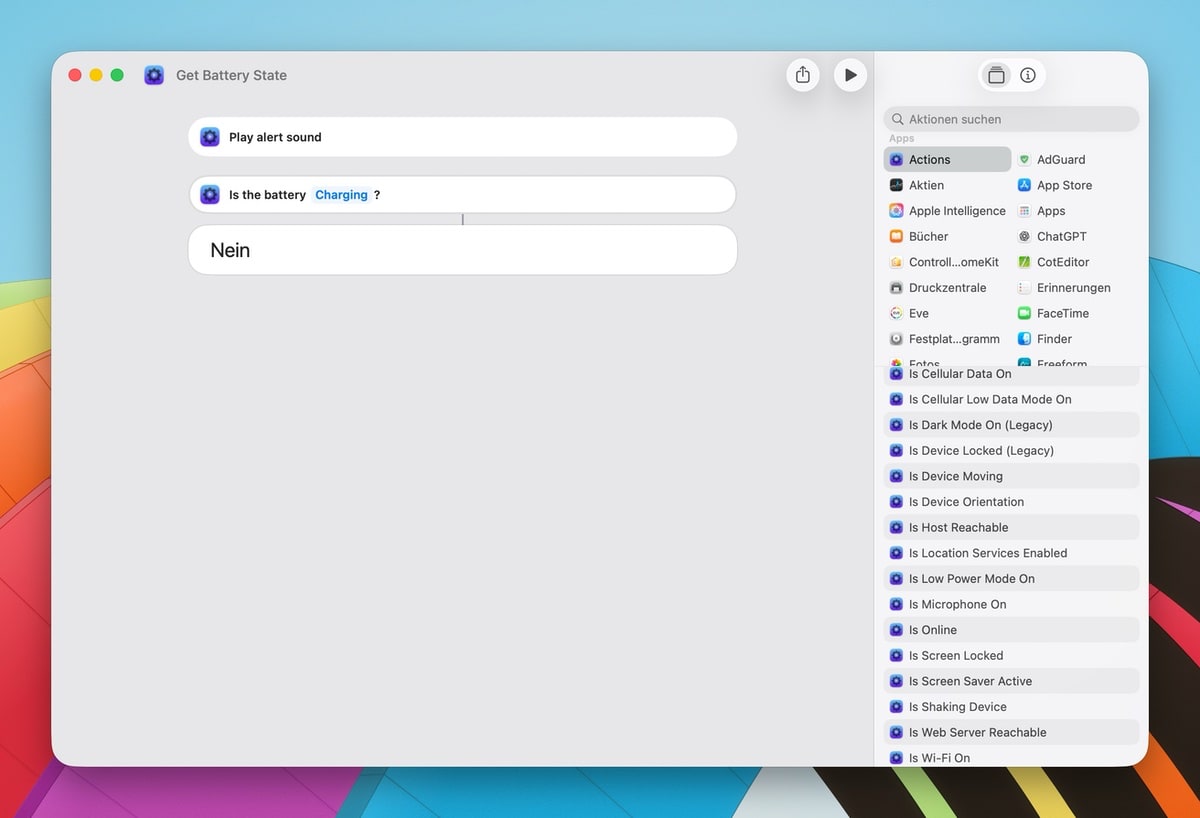Click the Aktionen suchen search field
1200x818 pixels.
coord(1010,118)
